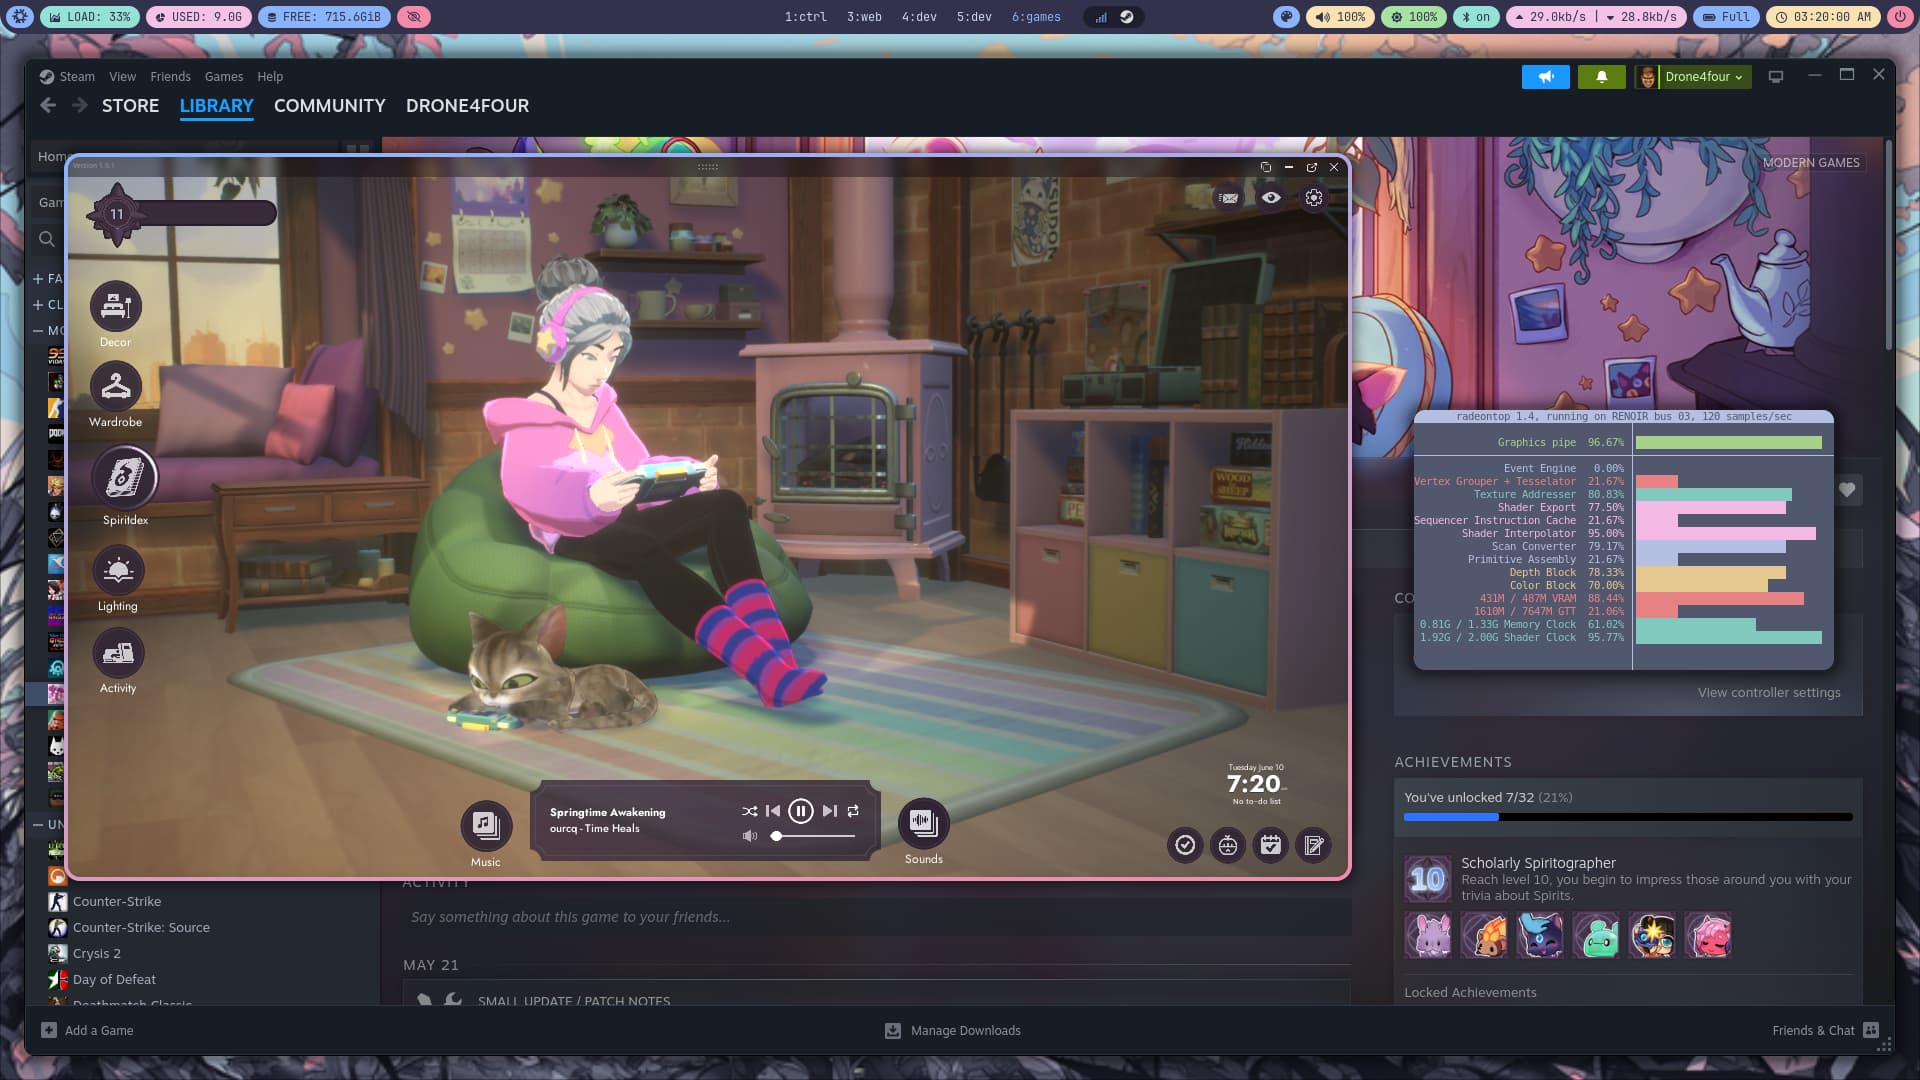Open the Games menu

(224, 77)
